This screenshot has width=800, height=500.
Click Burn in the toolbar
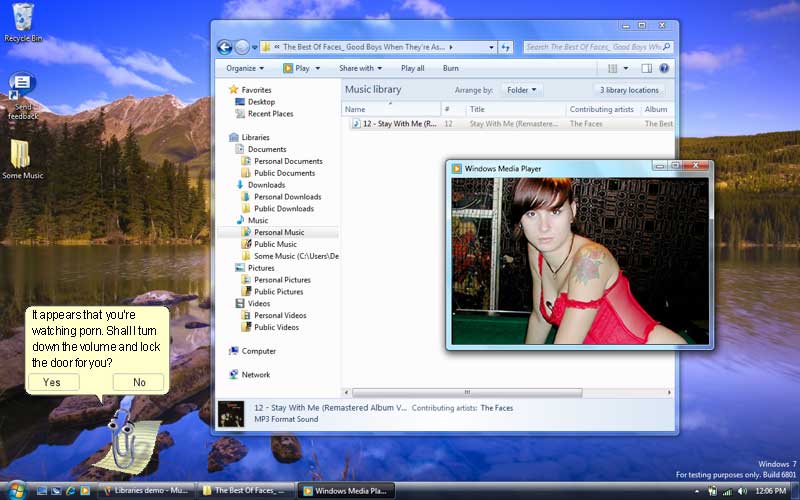[451, 68]
